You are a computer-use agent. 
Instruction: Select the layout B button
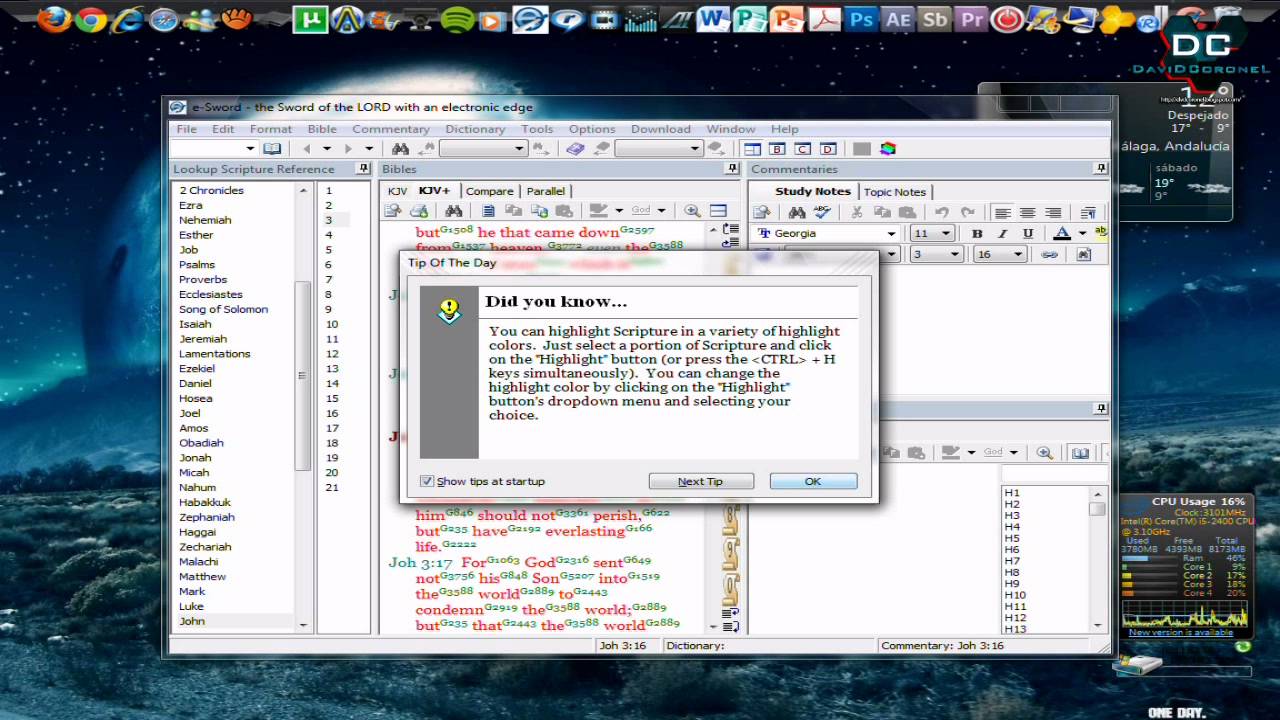[777, 149]
